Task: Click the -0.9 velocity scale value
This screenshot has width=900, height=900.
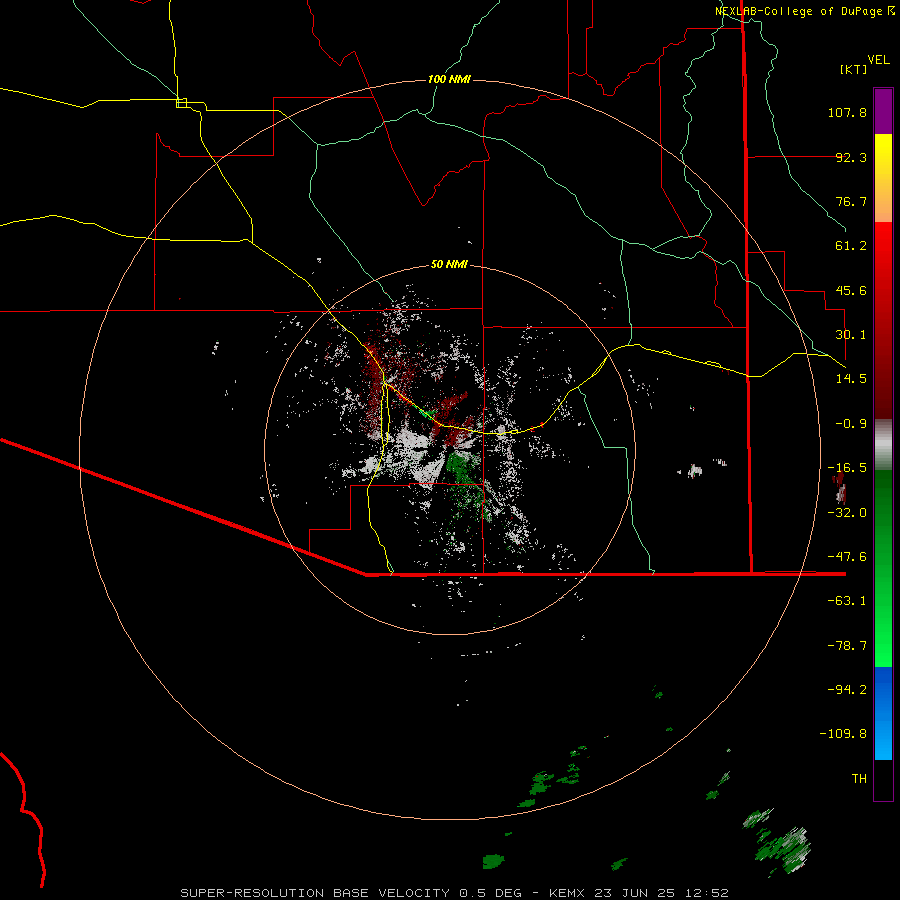Action: pyautogui.click(x=851, y=424)
